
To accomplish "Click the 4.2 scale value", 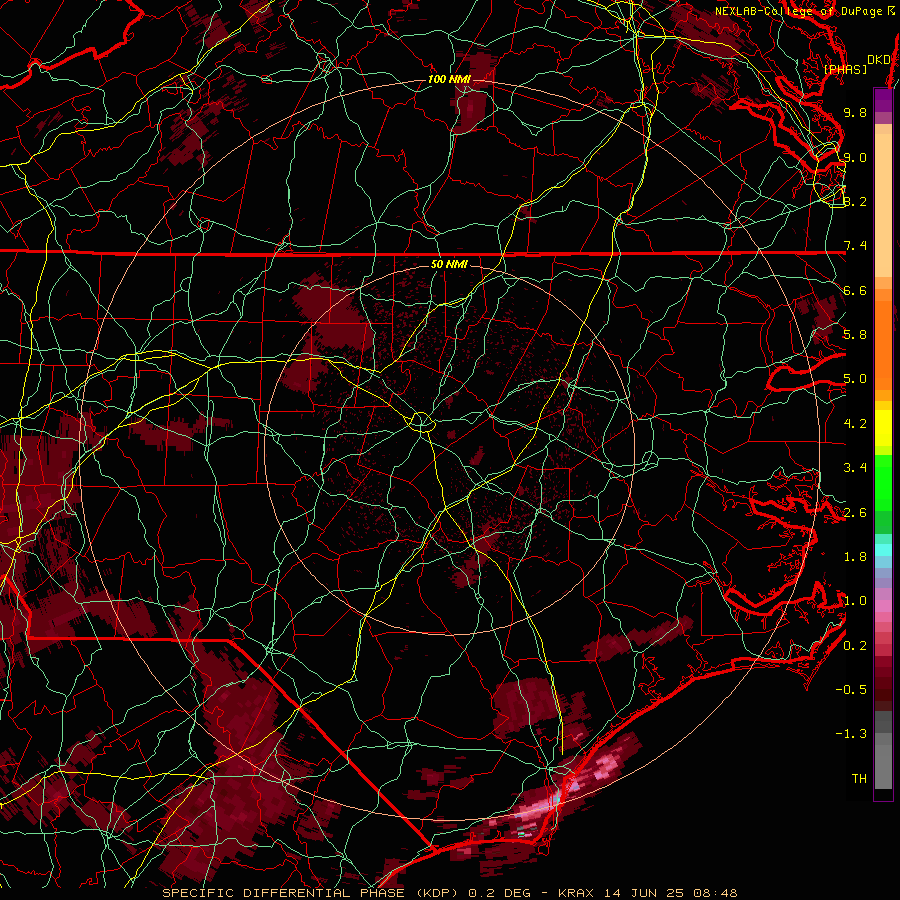I will pos(855,423).
